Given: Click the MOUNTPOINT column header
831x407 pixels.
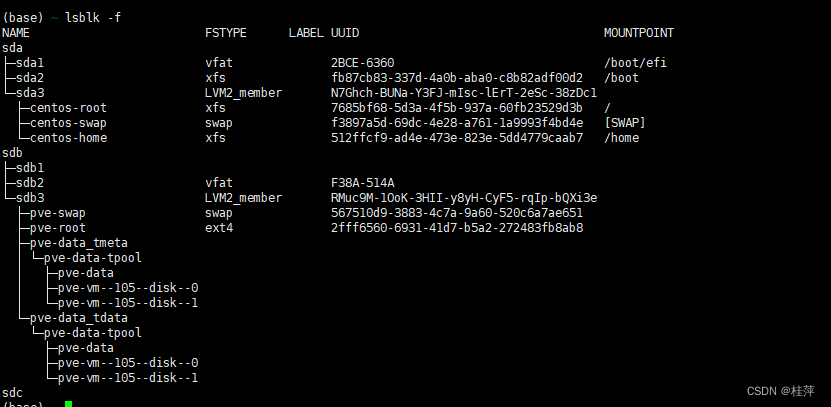Looking at the screenshot, I should pos(639,33).
